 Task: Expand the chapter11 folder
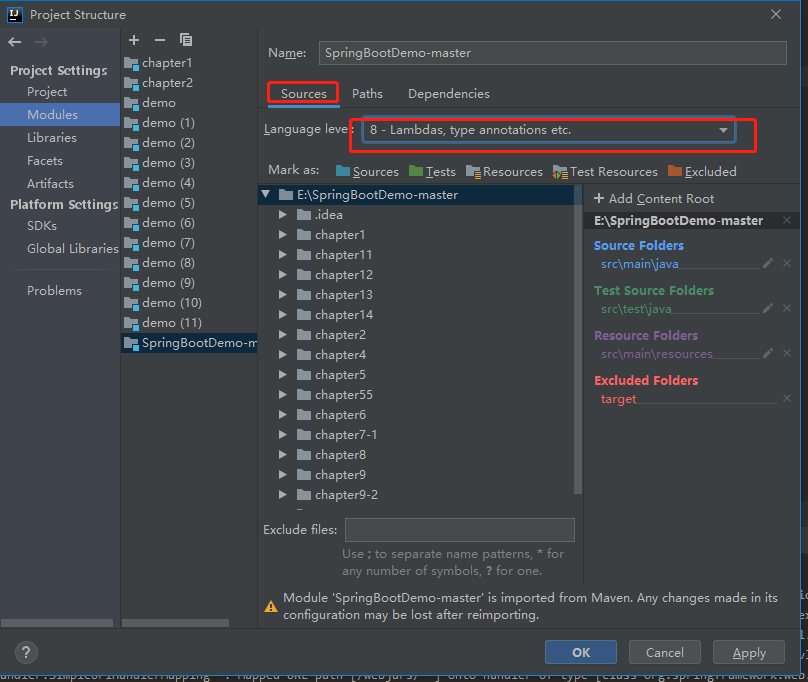[282, 255]
